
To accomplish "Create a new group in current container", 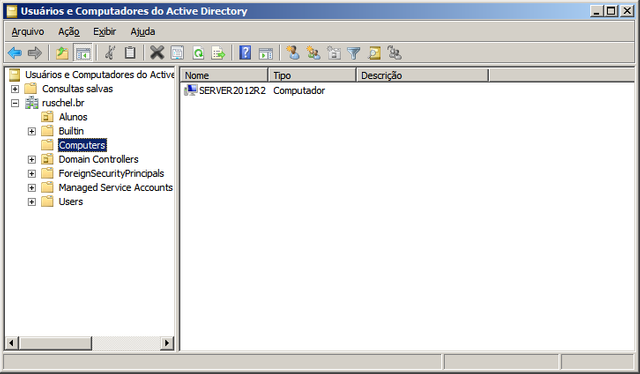I will (313, 53).
